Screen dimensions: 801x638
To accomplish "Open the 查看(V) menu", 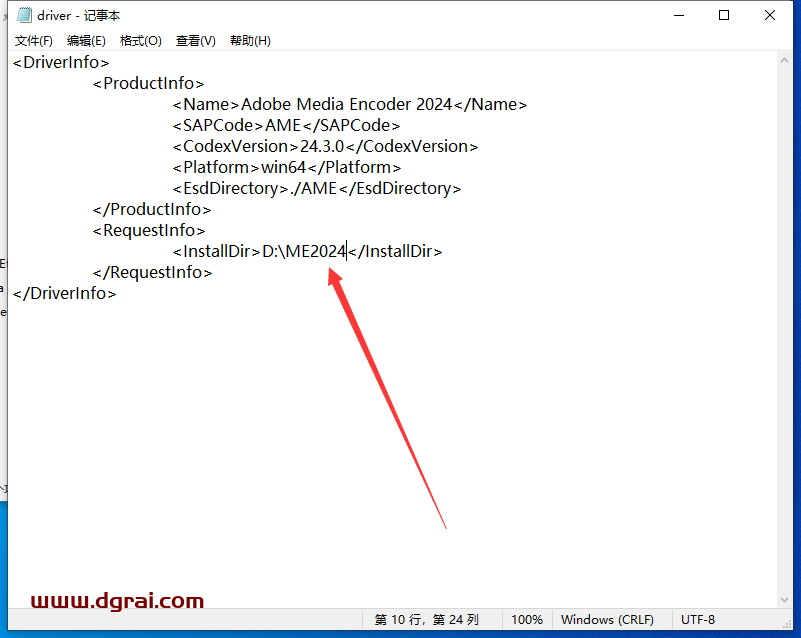I will pos(196,41).
